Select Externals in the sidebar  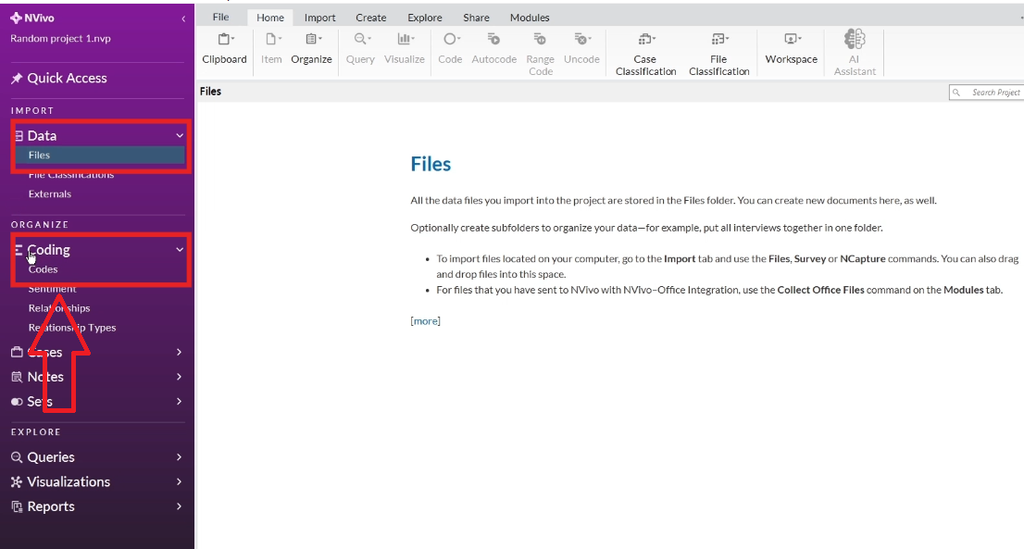tap(50, 194)
